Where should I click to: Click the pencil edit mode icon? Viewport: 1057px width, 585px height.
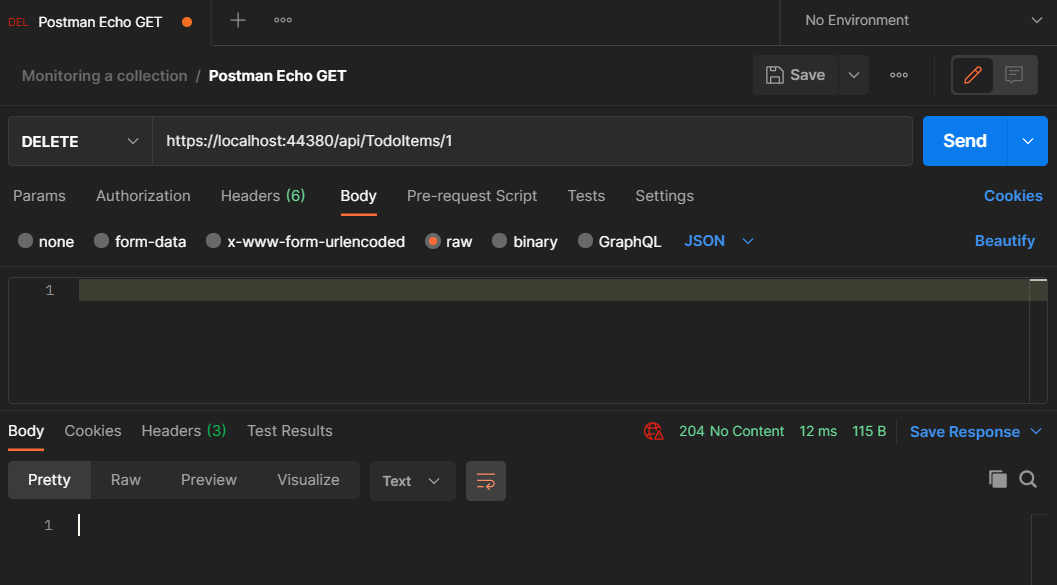coord(973,75)
